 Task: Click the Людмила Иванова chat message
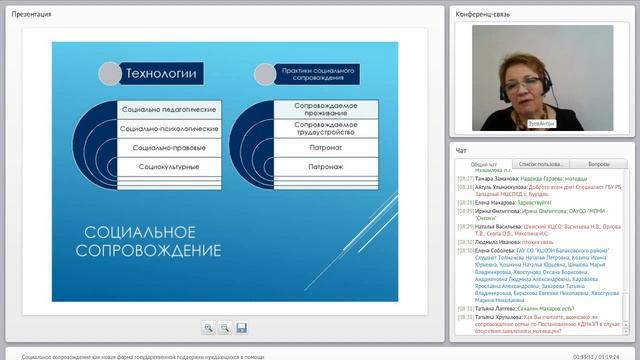point(505,242)
